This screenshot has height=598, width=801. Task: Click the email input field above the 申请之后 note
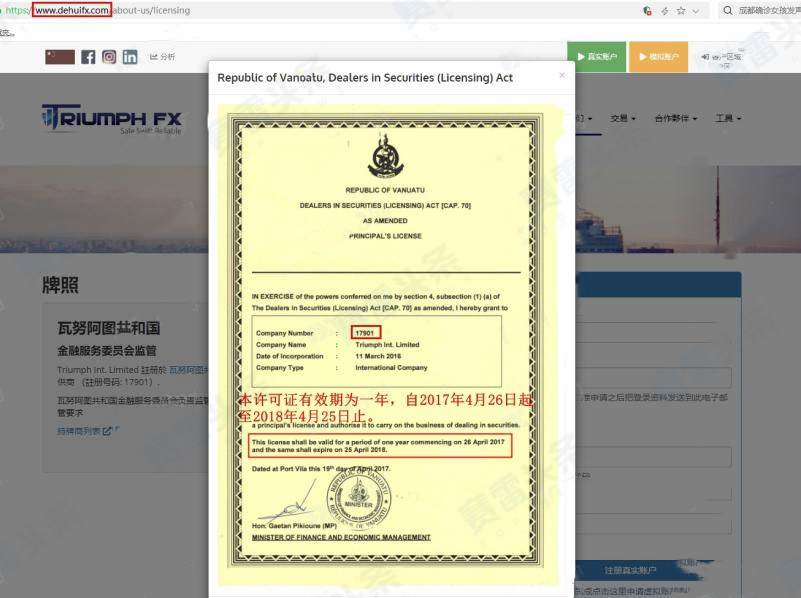pos(654,377)
